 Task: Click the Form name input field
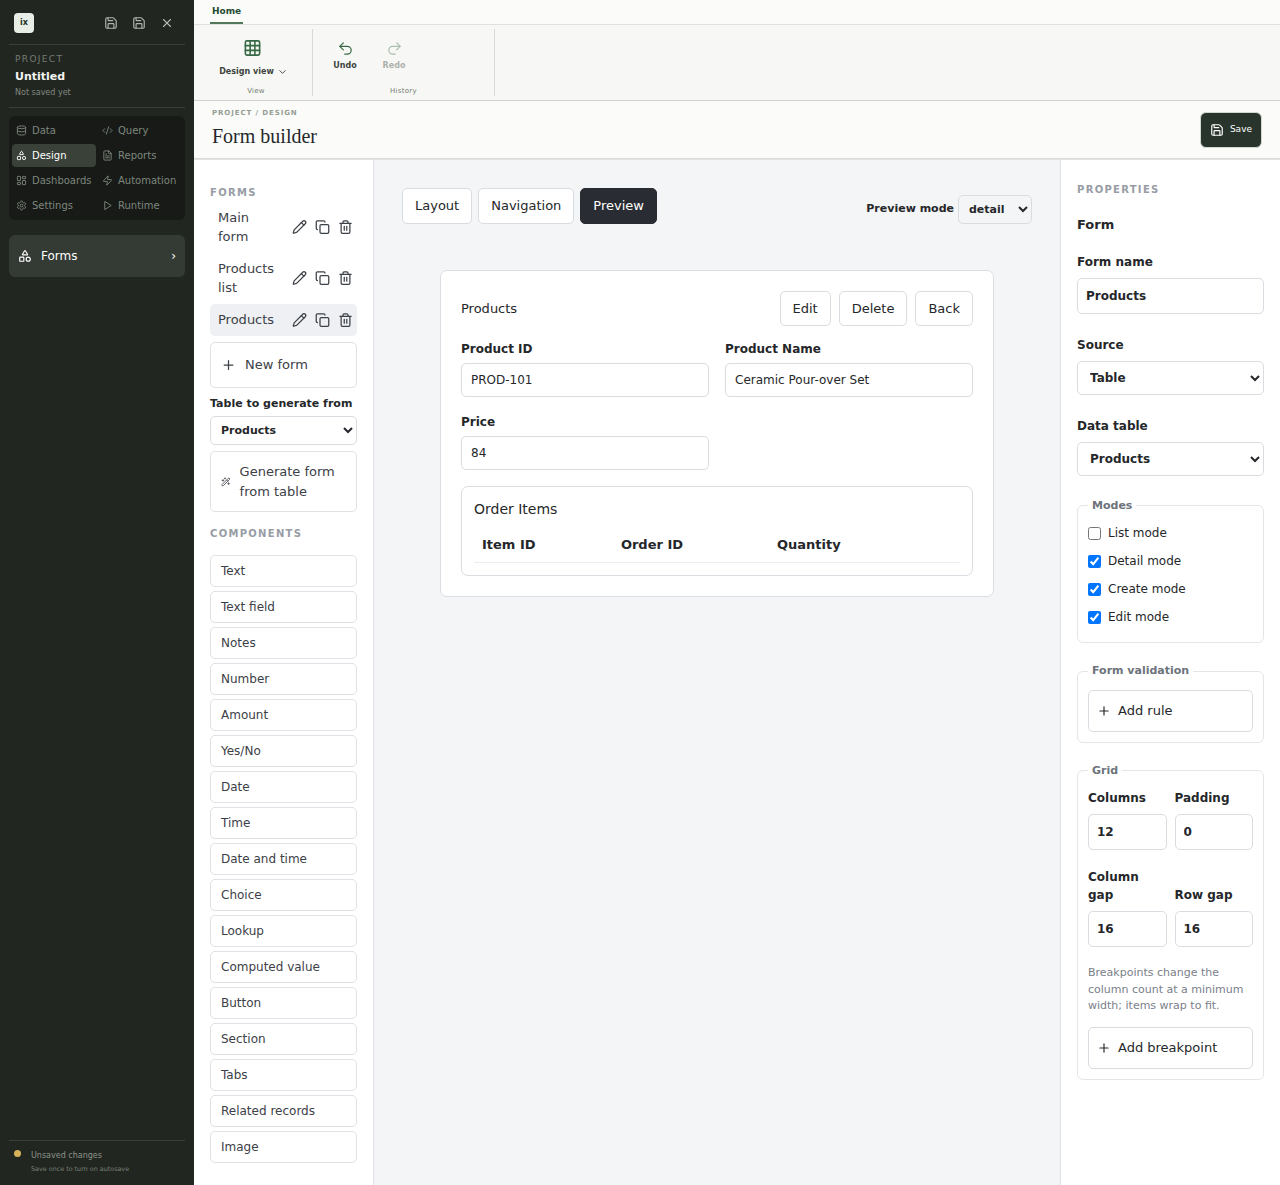(x=1170, y=296)
